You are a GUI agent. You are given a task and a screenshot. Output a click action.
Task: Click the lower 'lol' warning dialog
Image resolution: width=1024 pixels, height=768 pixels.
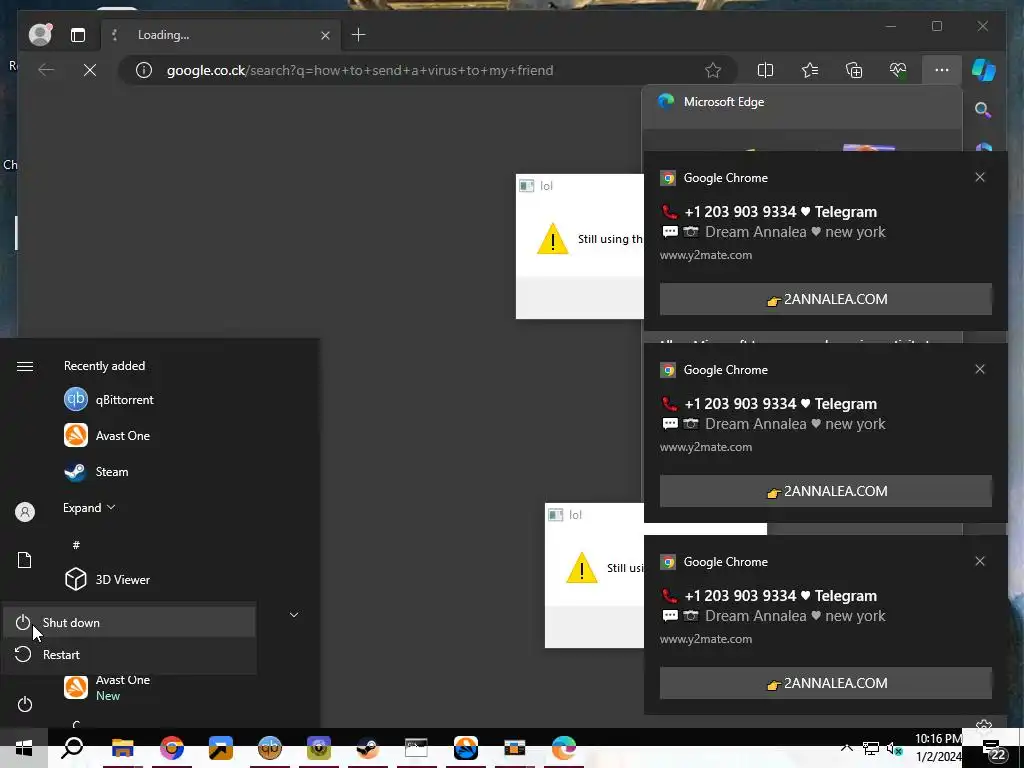coord(594,575)
